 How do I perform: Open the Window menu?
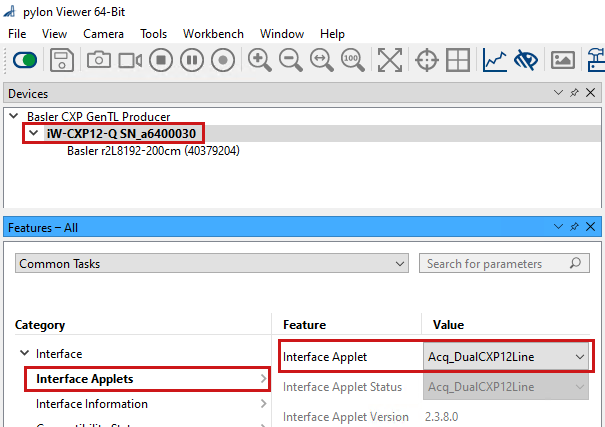pyautogui.click(x=282, y=34)
